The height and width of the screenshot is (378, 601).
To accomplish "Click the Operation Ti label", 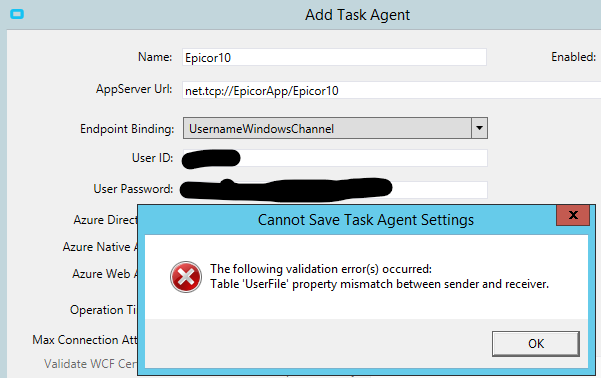I will tap(103, 310).
